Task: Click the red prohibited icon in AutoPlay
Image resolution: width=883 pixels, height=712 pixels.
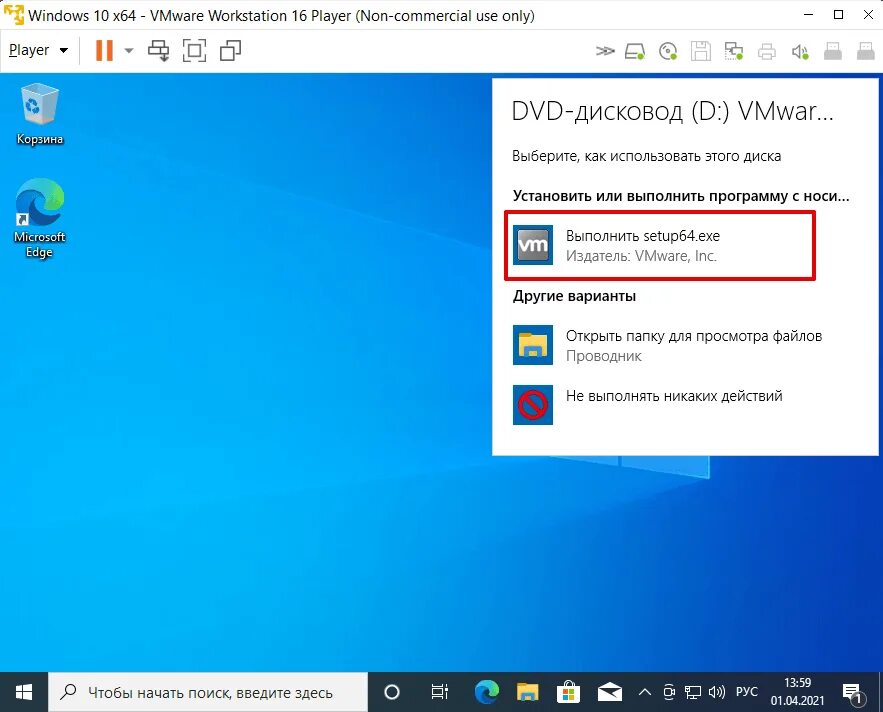Action: pos(533,404)
